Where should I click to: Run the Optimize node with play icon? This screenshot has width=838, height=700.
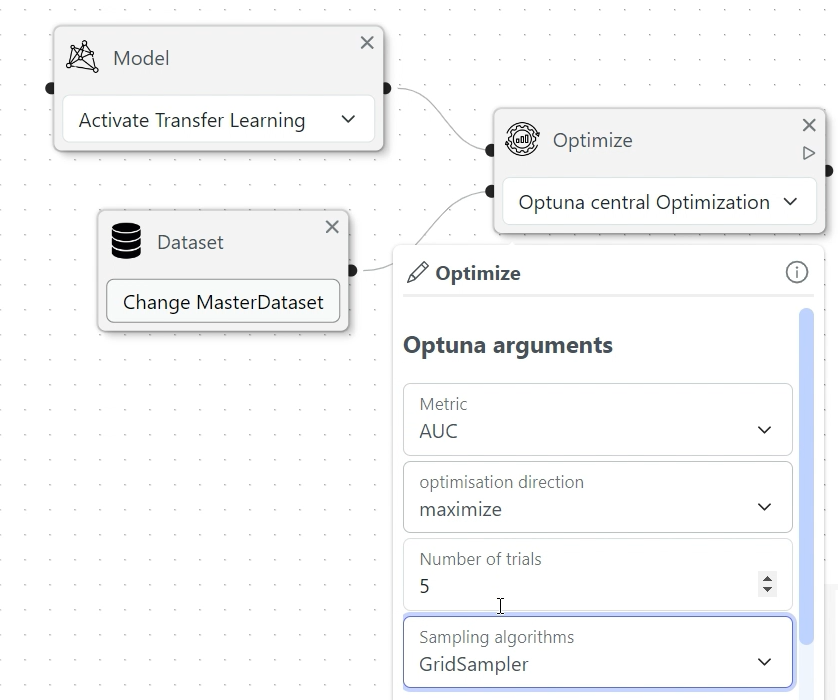[x=809, y=153]
